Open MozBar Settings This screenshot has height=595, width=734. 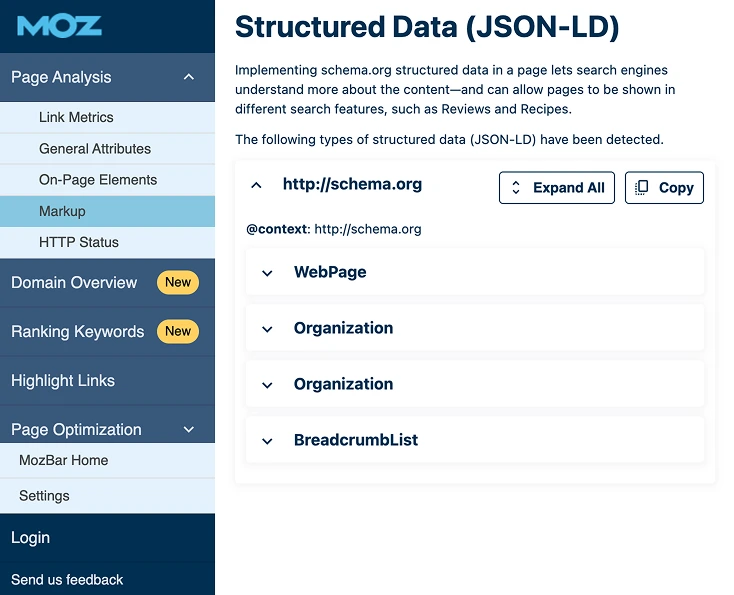click(x=44, y=495)
